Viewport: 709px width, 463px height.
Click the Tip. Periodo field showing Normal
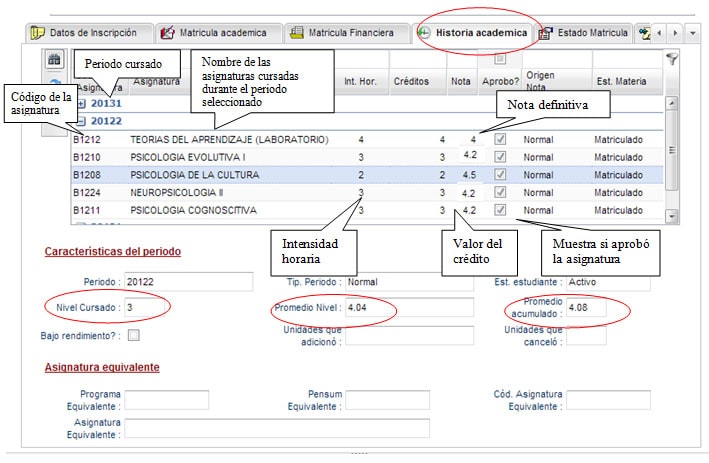pyautogui.click(x=410, y=282)
